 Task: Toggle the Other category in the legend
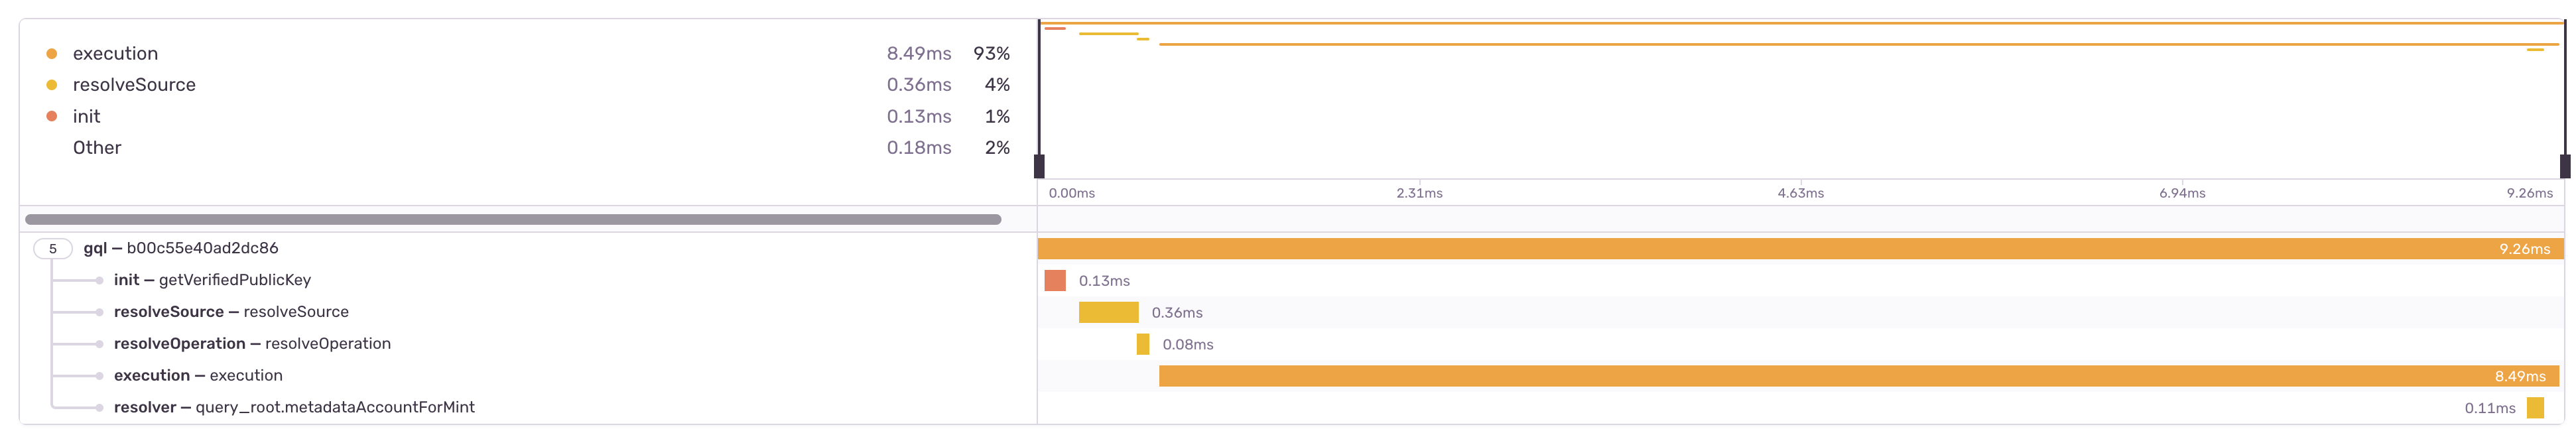coord(97,147)
